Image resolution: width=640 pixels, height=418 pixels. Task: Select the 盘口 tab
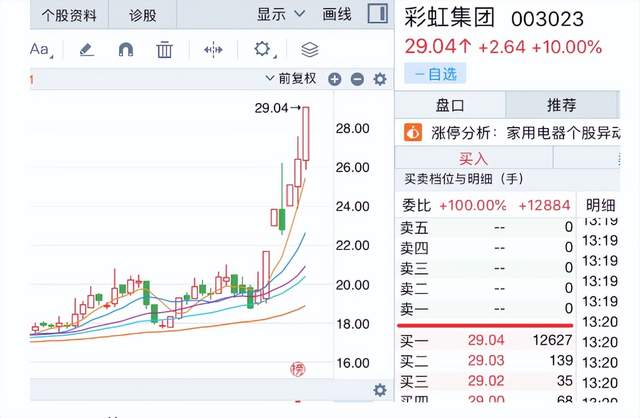point(450,104)
